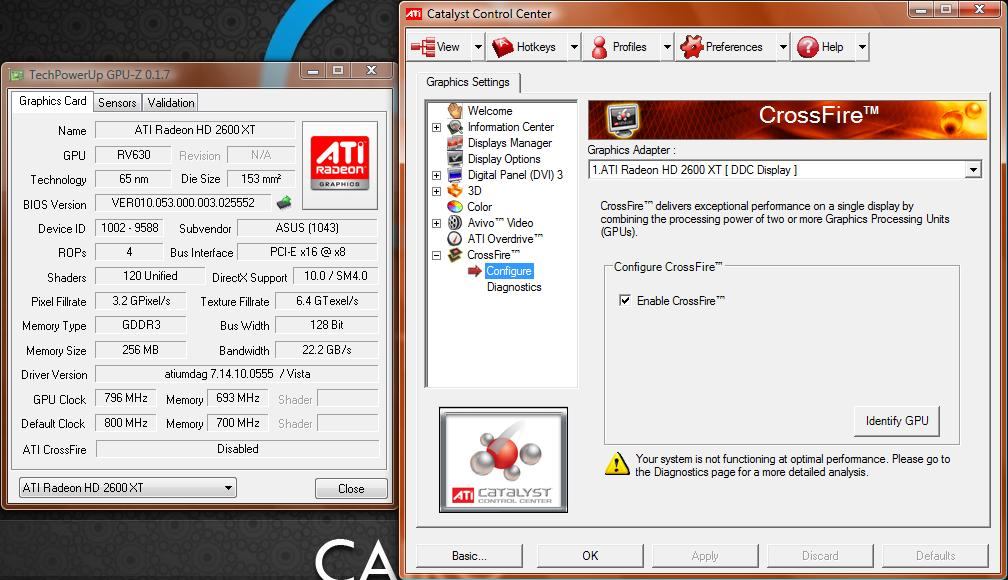Open the GPU selector dropdown in GPU-Z
The width and height of the screenshot is (1008, 580).
228,488
